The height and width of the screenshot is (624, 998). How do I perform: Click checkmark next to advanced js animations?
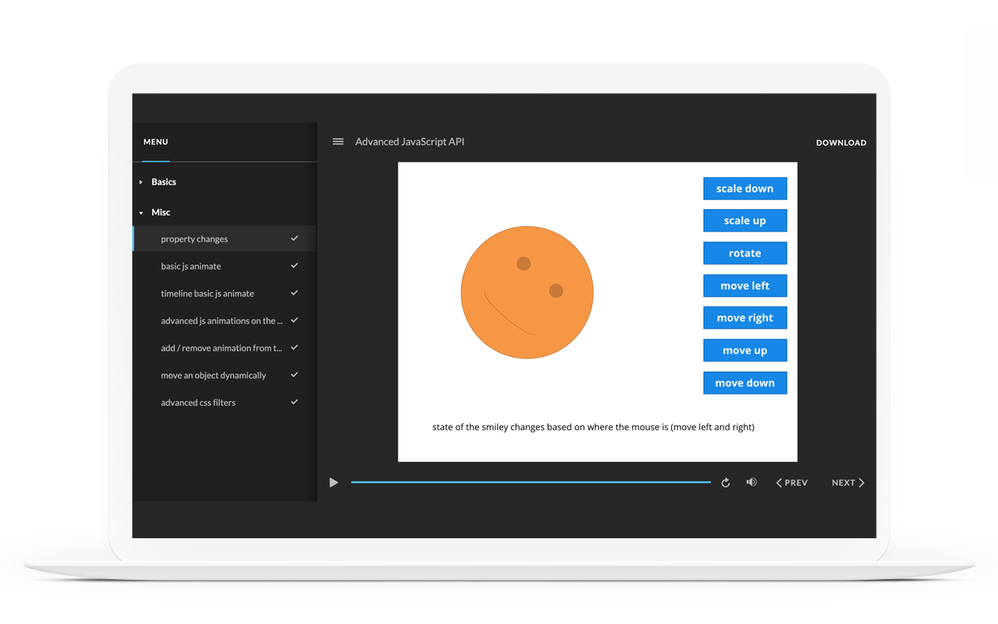coord(294,320)
